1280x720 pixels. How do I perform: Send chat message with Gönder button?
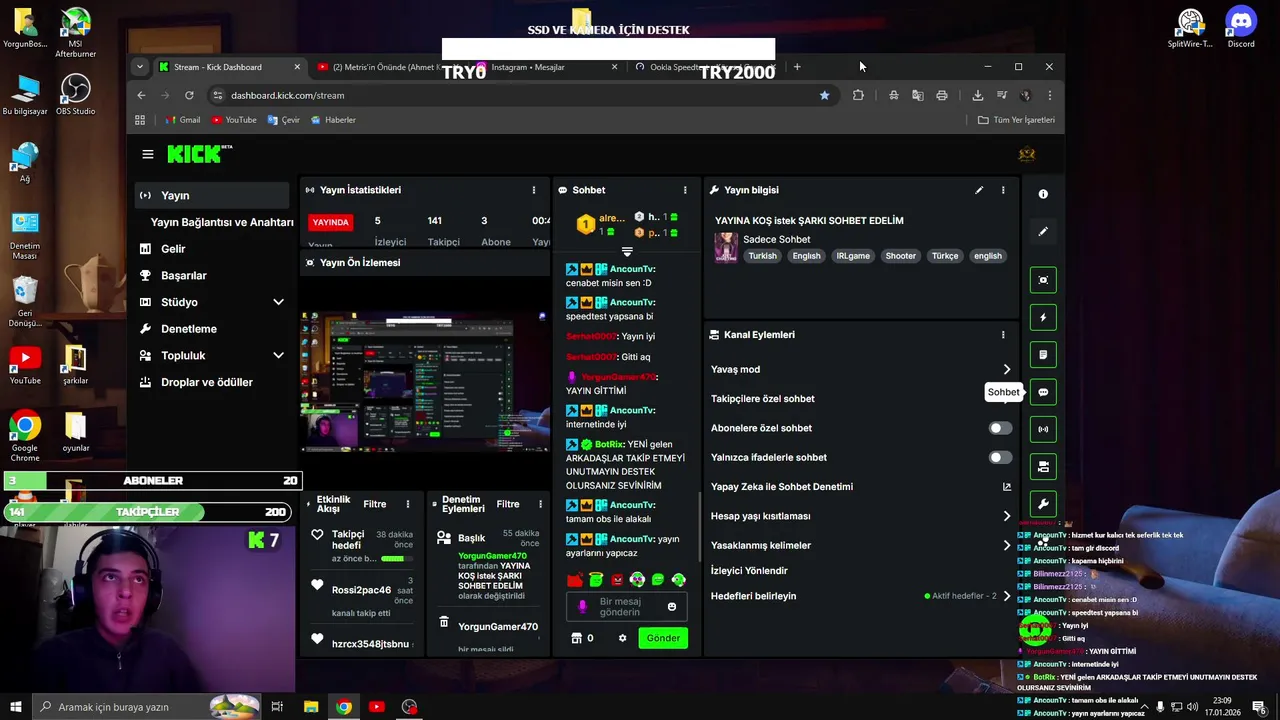[663, 638]
